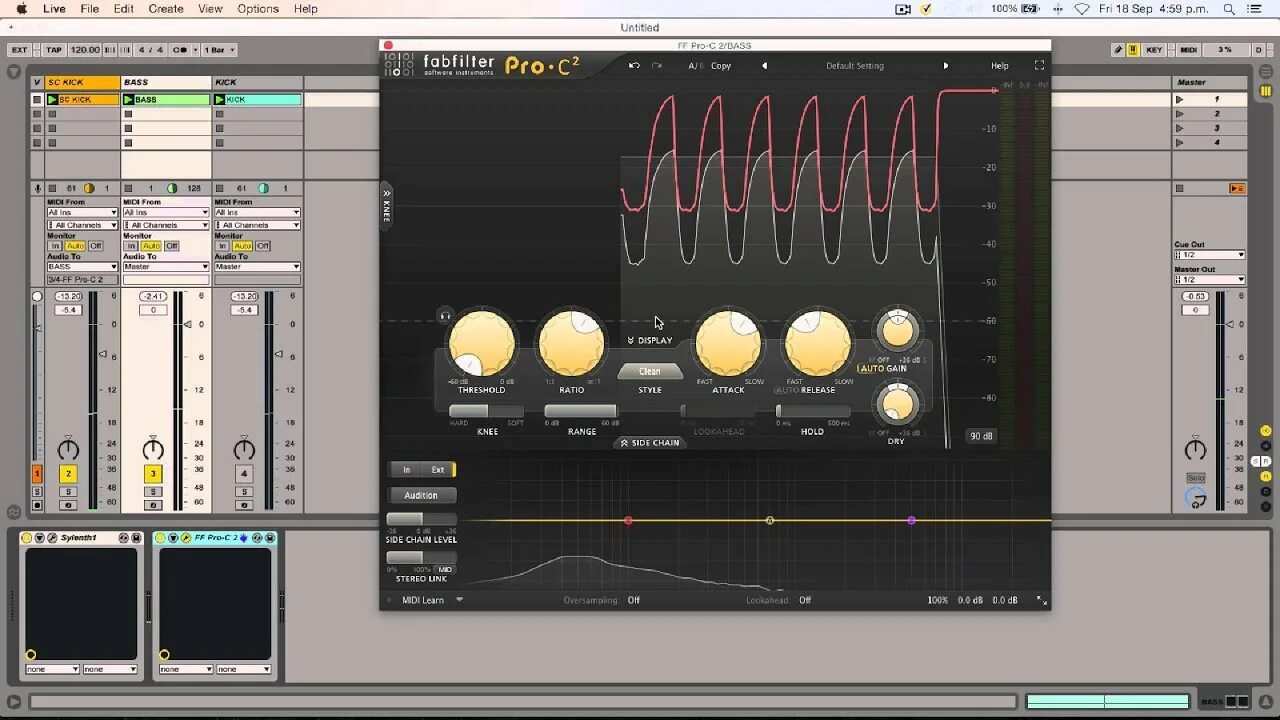
Task: Click the undo arrow in Pro-C 2 header
Action: point(634,66)
